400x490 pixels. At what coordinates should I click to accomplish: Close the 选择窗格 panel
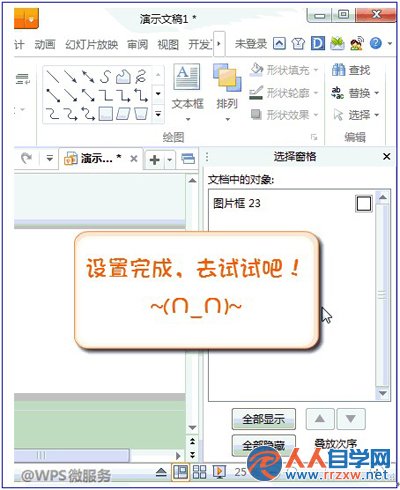coord(386,156)
